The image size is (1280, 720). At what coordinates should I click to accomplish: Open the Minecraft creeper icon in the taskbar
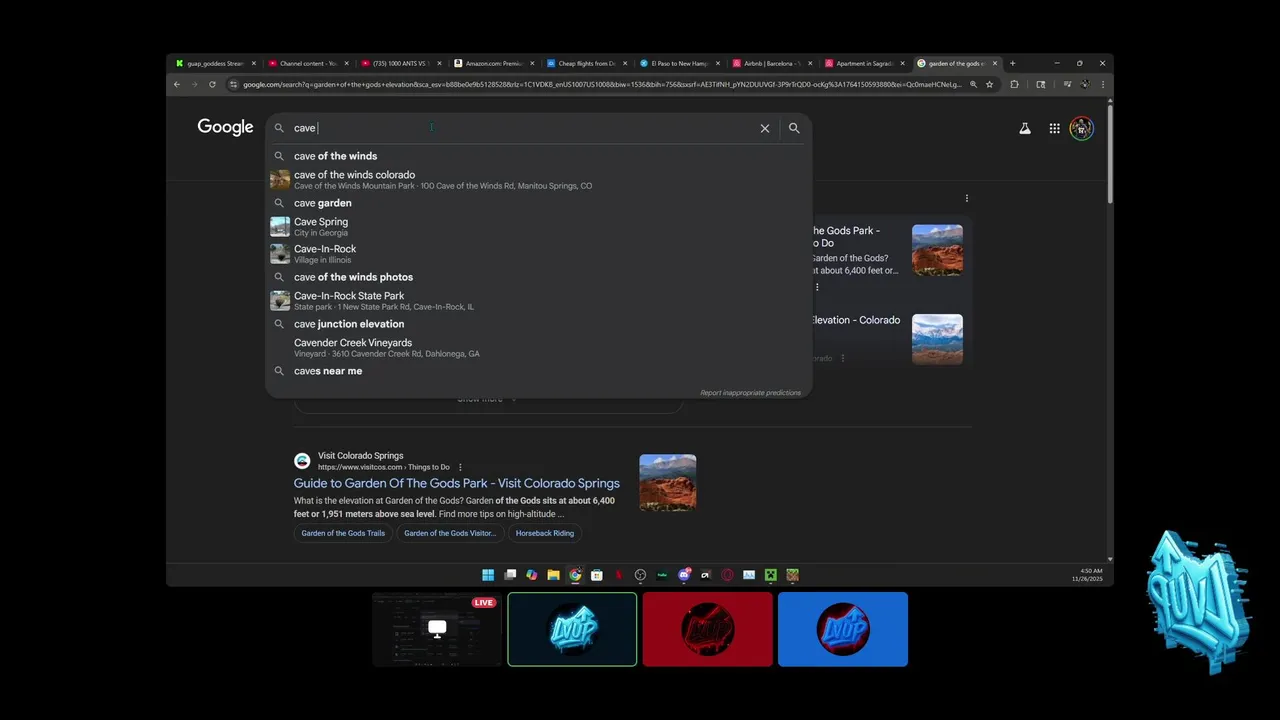(771, 575)
